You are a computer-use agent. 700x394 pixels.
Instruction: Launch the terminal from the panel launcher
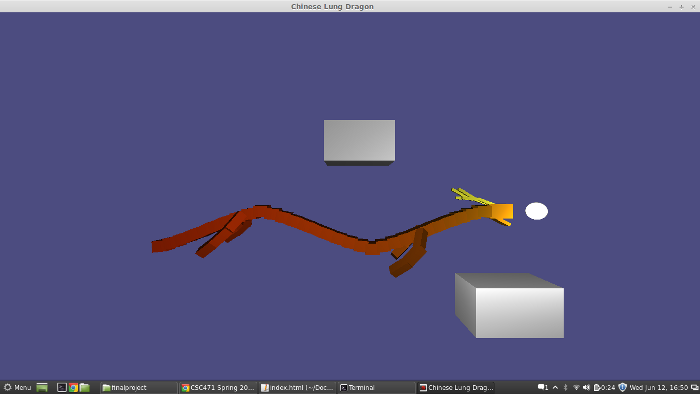pyautogui.click(x=62, y=387)
